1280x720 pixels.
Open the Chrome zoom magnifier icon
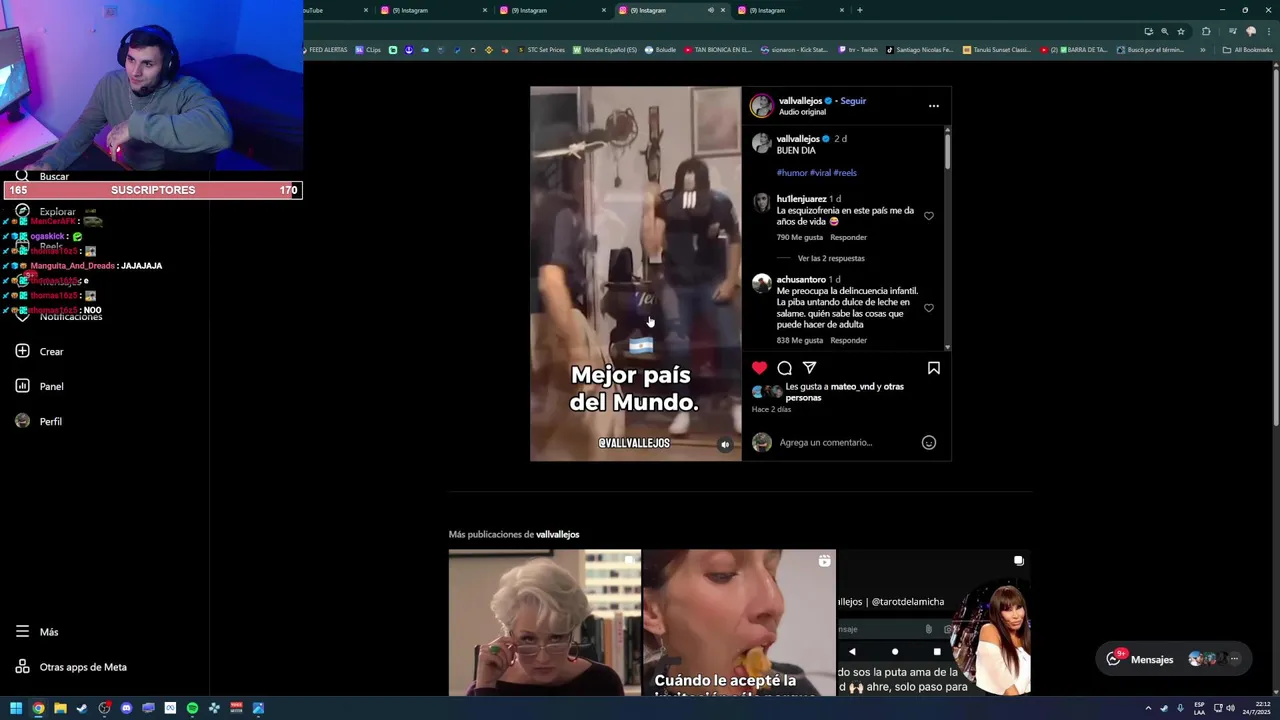[1164, 31]
